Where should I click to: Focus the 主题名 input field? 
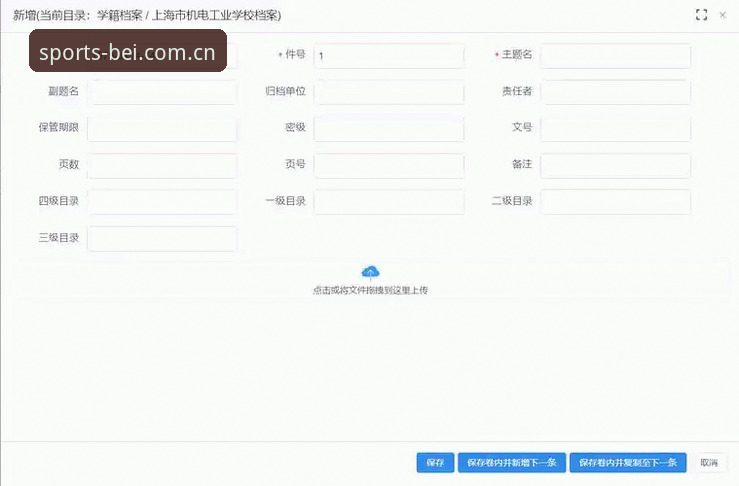pos(616,56)
